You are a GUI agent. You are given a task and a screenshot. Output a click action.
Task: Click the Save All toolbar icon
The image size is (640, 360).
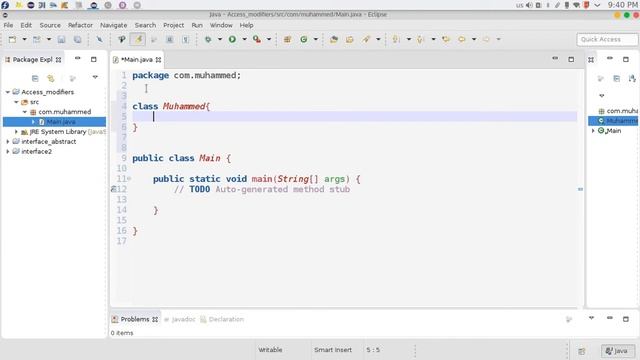coord(77,39)
